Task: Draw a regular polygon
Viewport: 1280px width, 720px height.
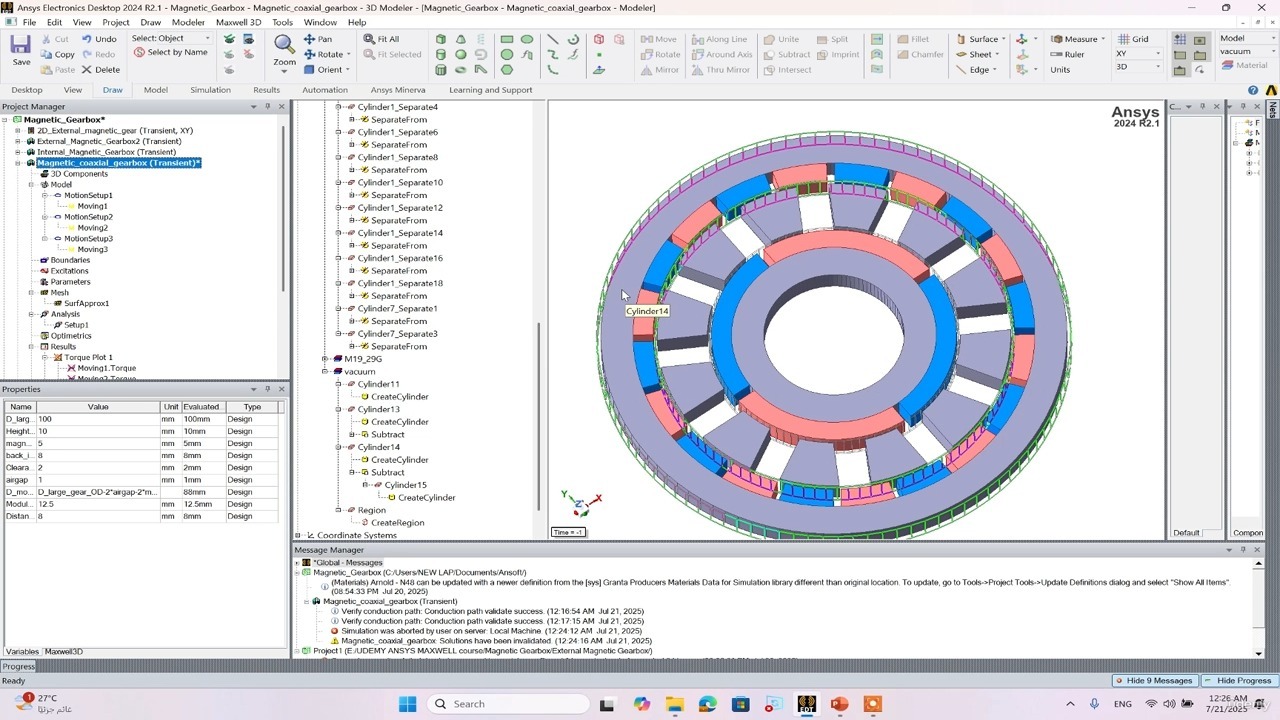Action: click(507, 70)
